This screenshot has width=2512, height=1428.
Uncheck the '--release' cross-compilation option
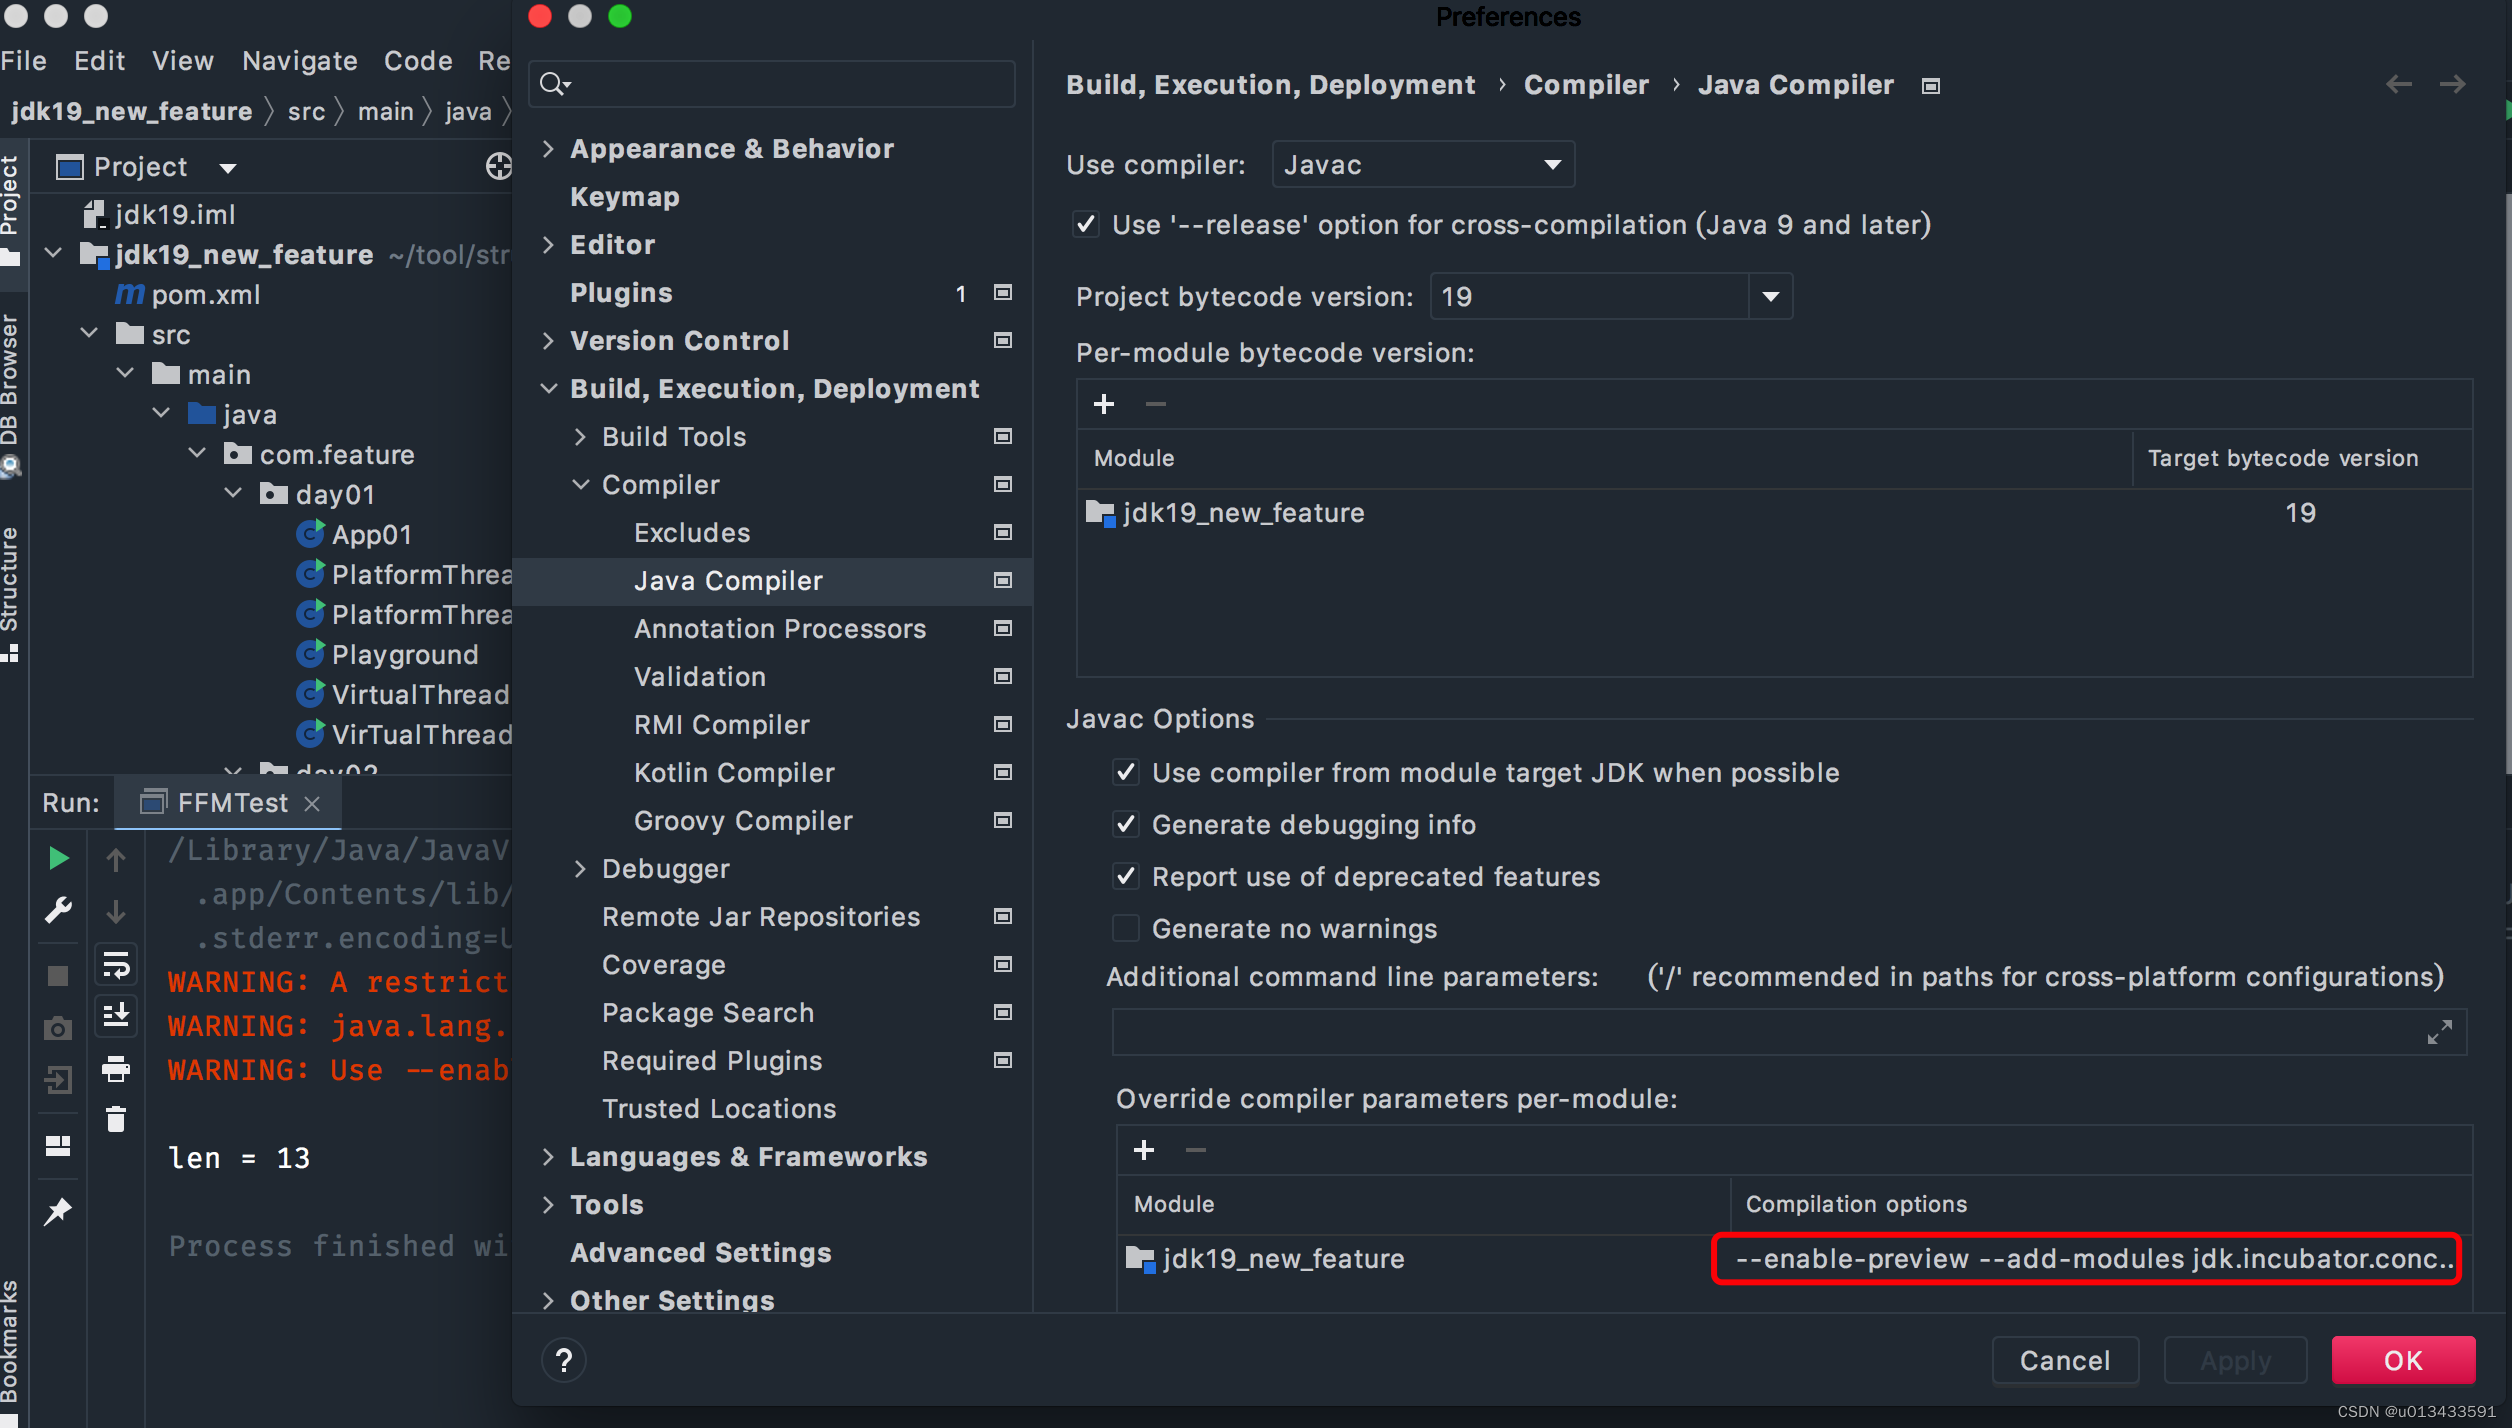pos(1086,224)
